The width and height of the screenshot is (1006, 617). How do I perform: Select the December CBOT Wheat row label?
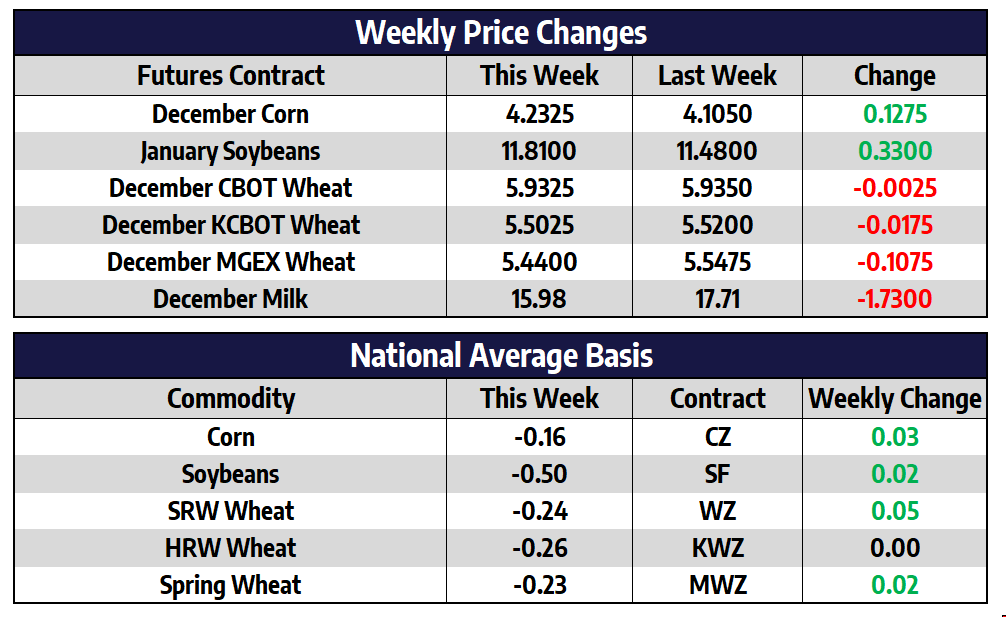231,188
